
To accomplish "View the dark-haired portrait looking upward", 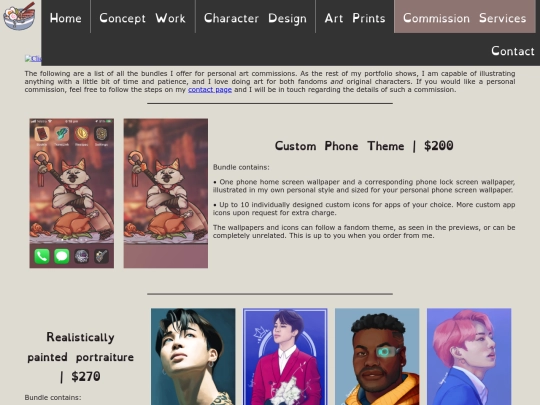I will pyautogui.click(x=193, y=356).
